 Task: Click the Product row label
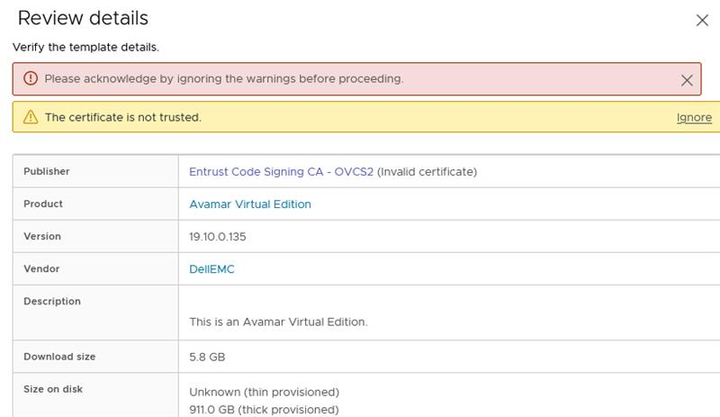[x=43, y=204]
